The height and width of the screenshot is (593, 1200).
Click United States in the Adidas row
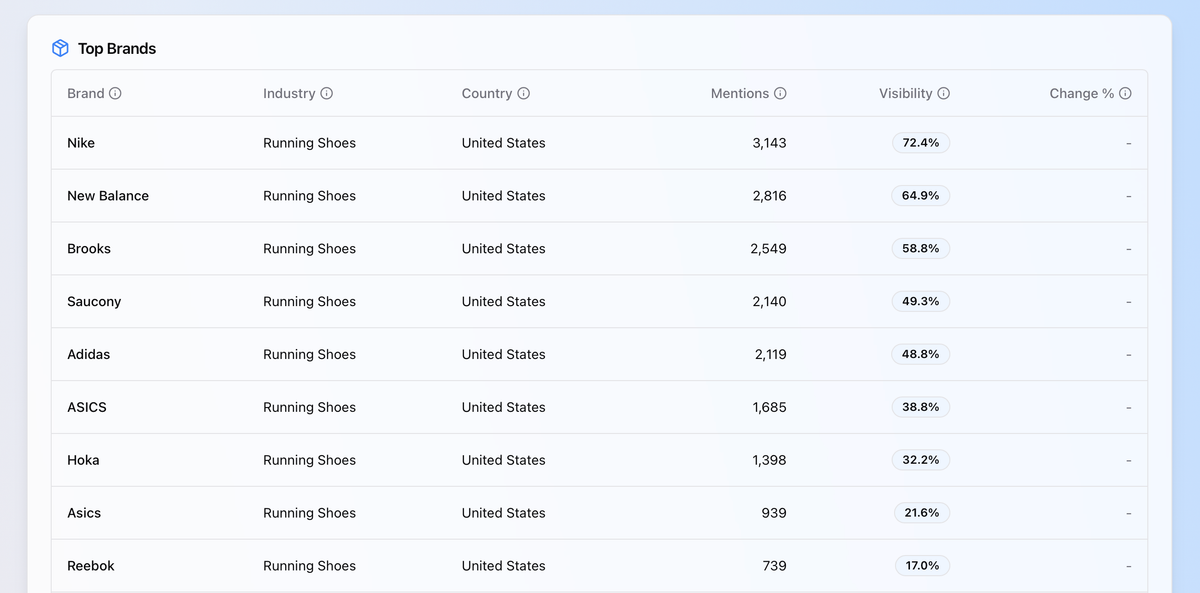[x=504, y=355]
